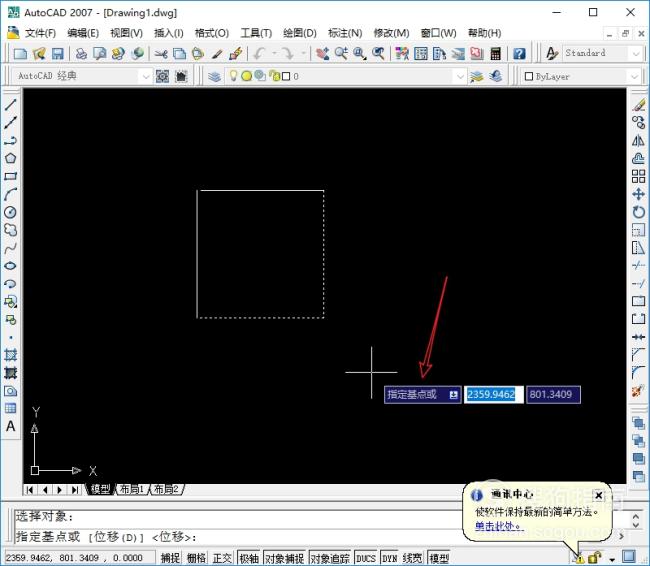Select the Spline draw tool

pos(10,248)
